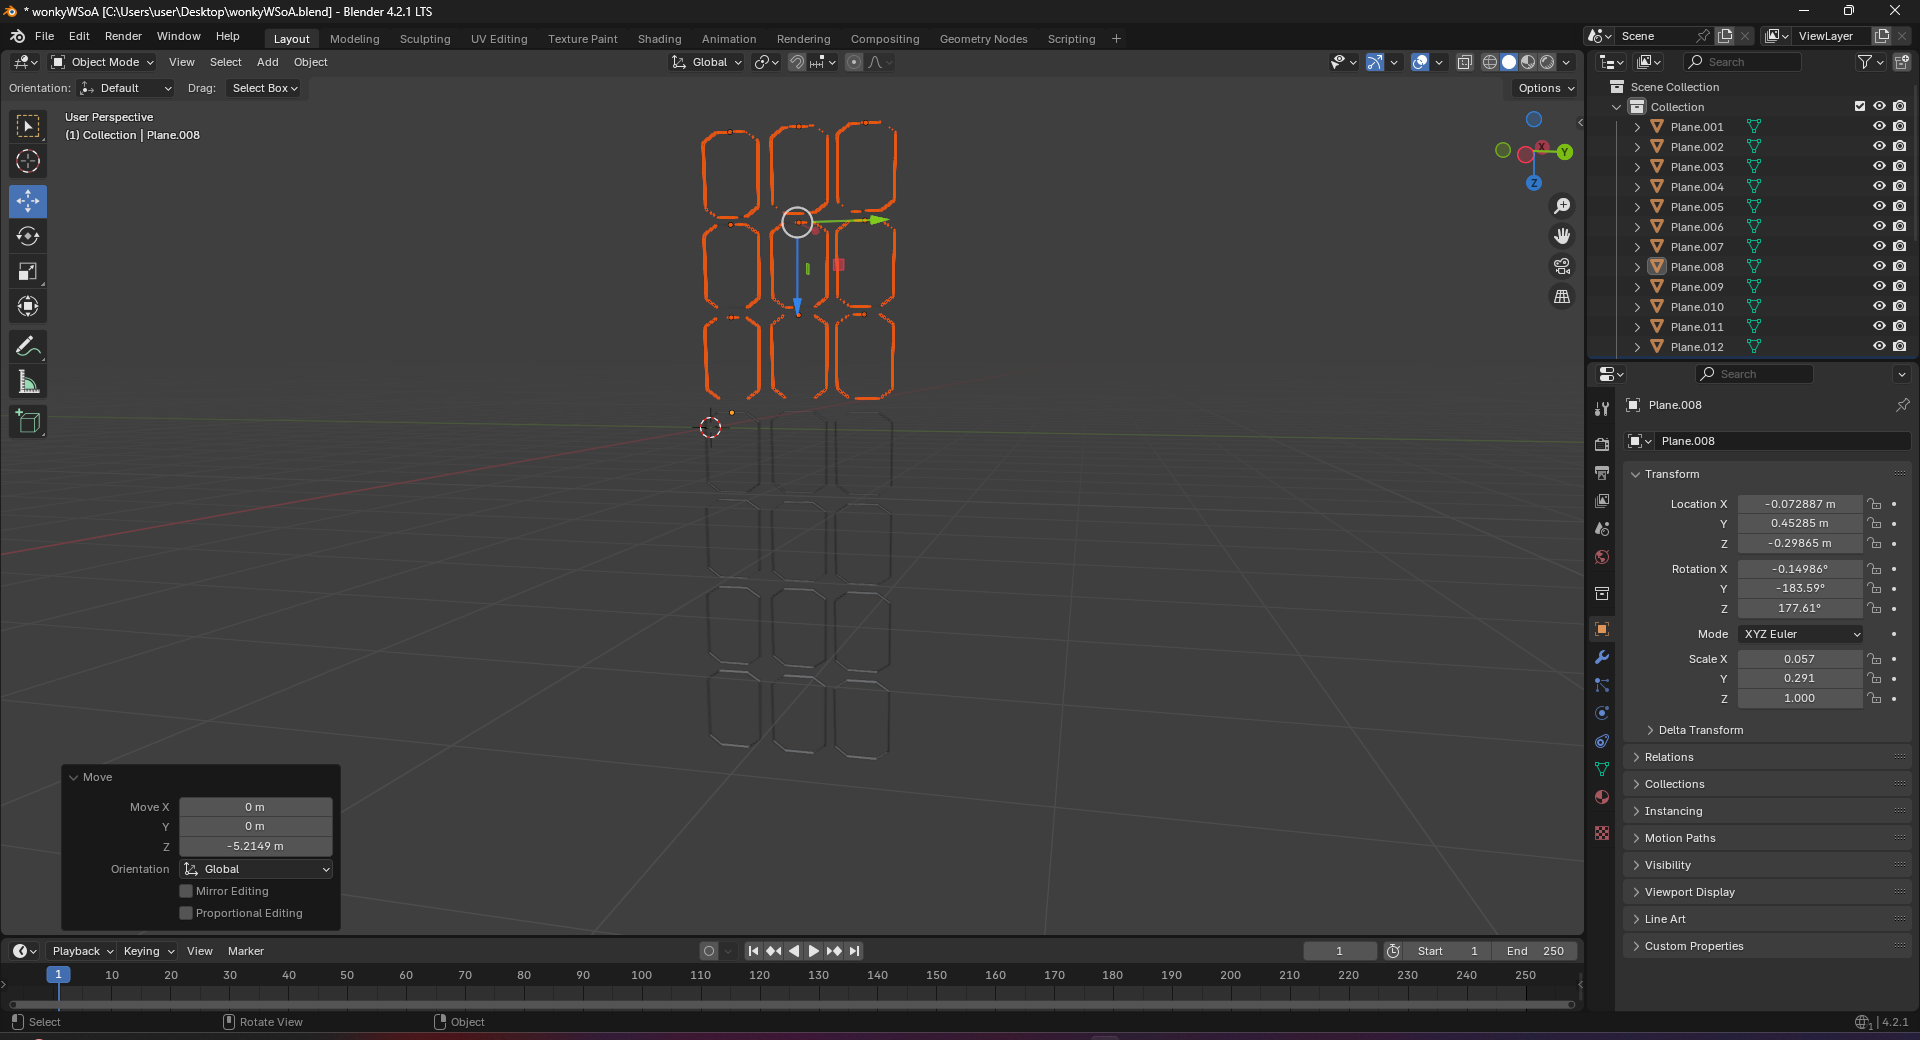The image size is (1920, 1040).
Task: Jump to the last animation frame
Action: [x=854, y=951]
